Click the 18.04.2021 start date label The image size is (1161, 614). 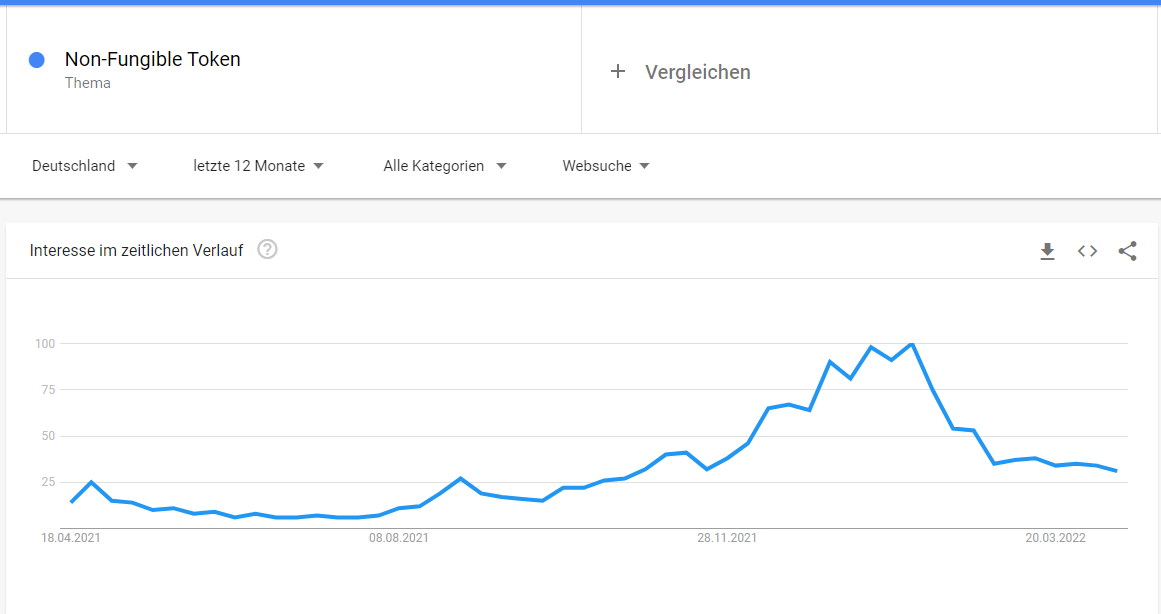pyautogui.click(x=71, y=538)
